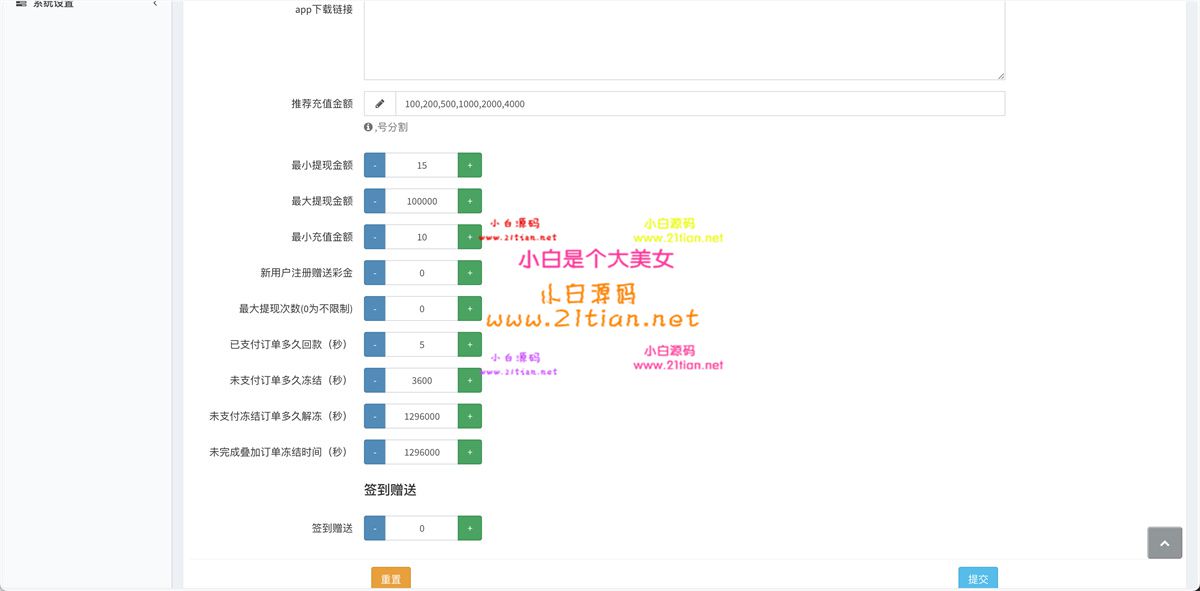Click the ',号分割' hint text
This screenshot has width=1200, height=591.
pyautogui.click(x=391, y=127)
